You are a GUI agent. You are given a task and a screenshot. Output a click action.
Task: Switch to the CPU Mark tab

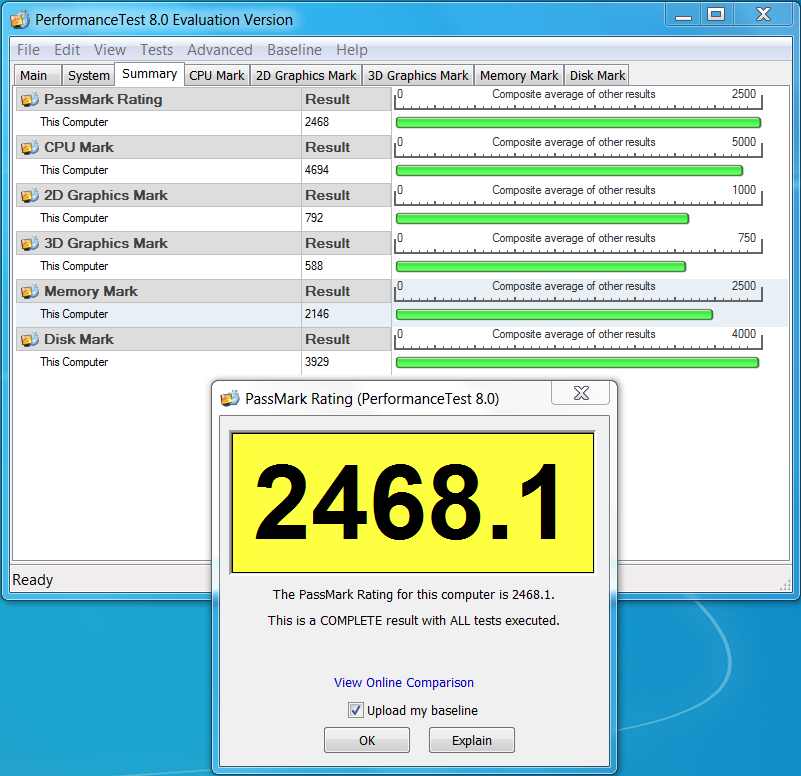(217, 75)
